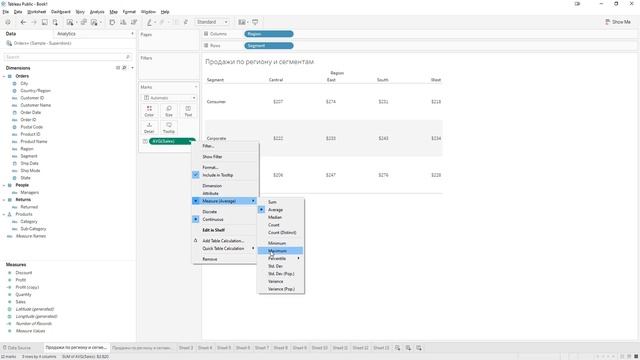Open the Worksheet menu in menu bar

[x=37, y=12]
